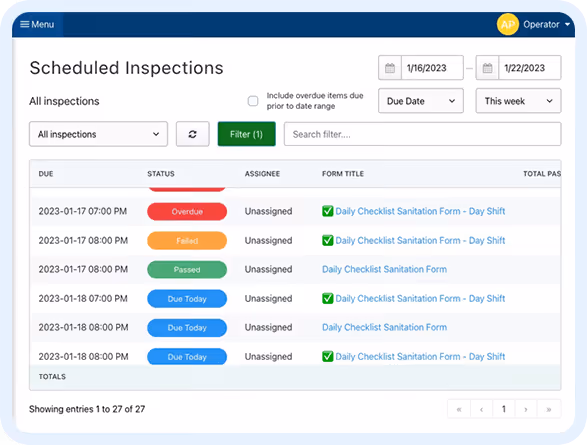Focus the Search filter input

[x=422, y=134]
